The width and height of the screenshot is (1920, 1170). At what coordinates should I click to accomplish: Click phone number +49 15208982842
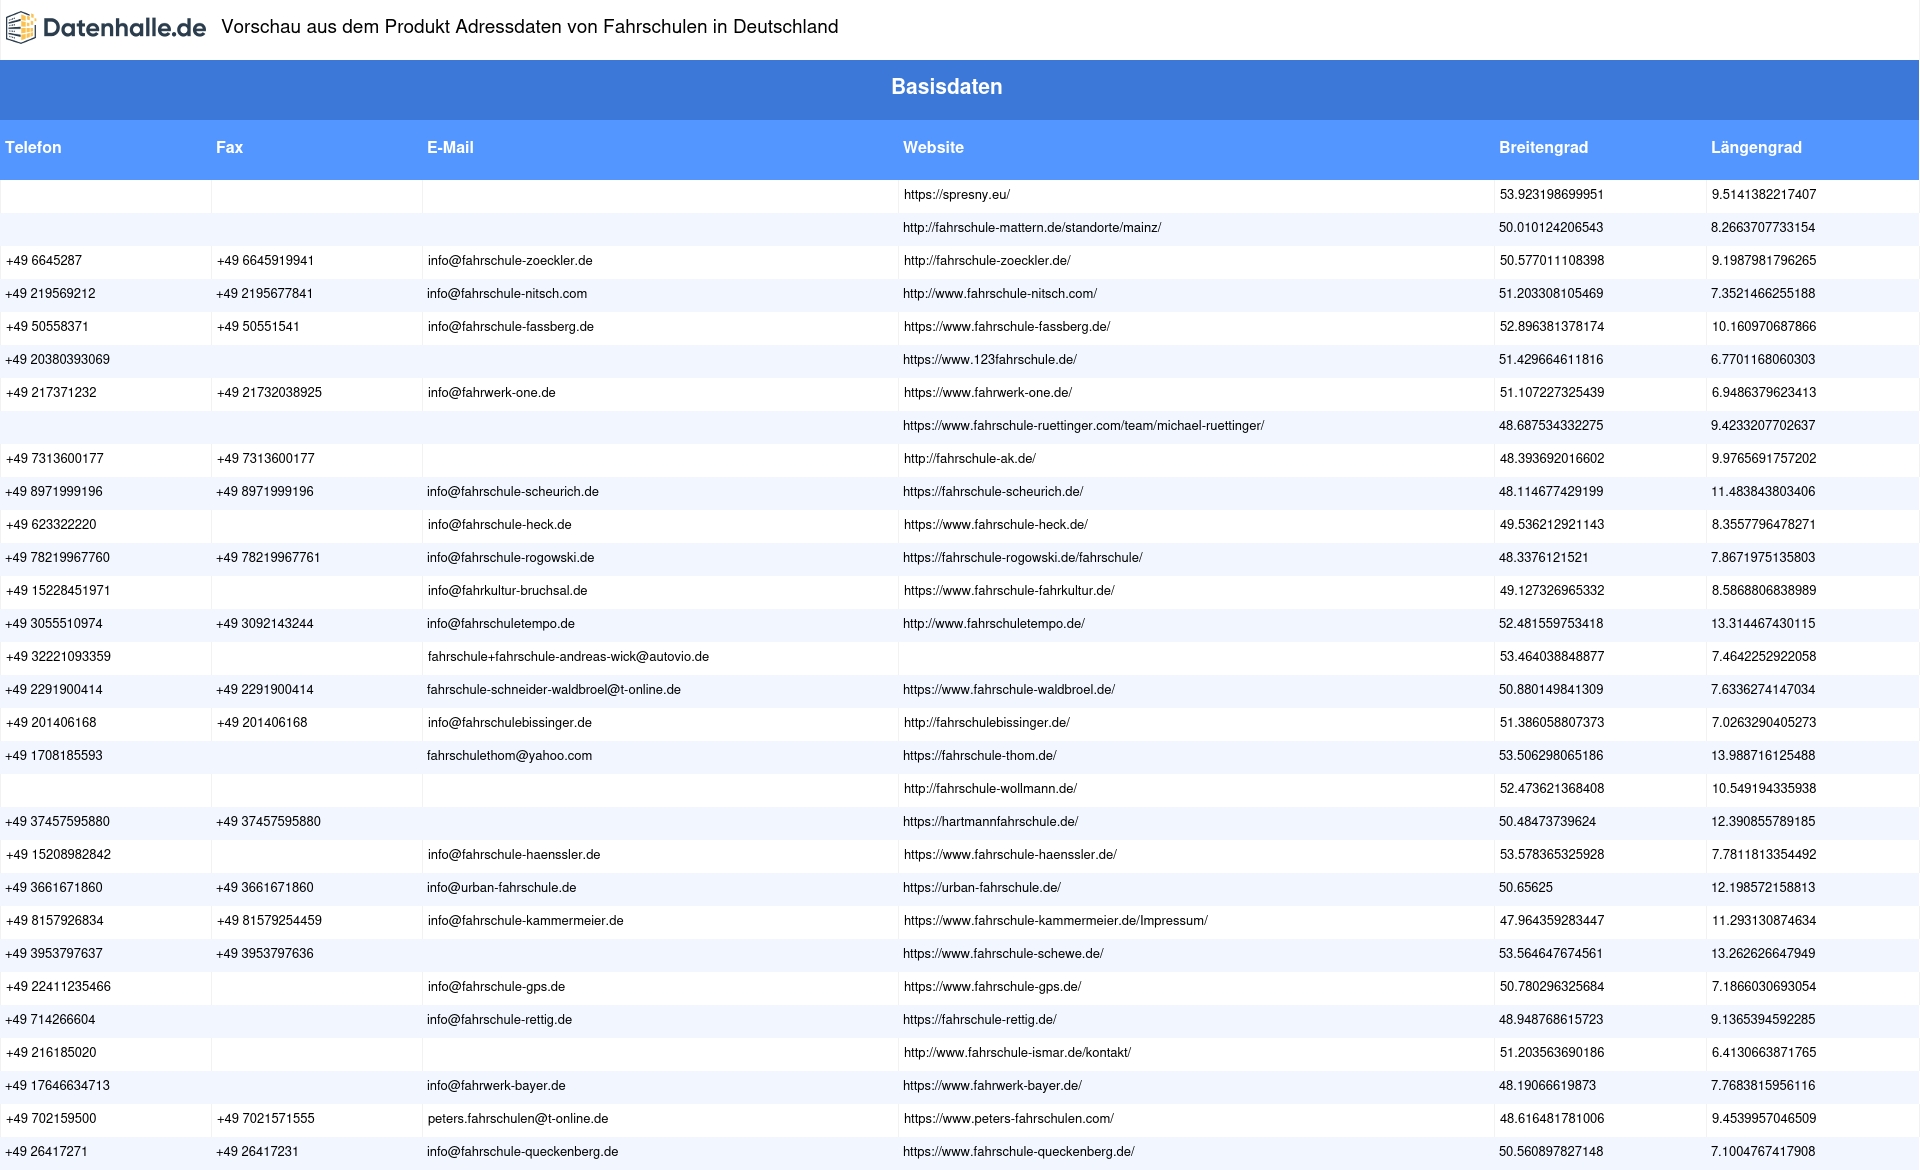58,855
